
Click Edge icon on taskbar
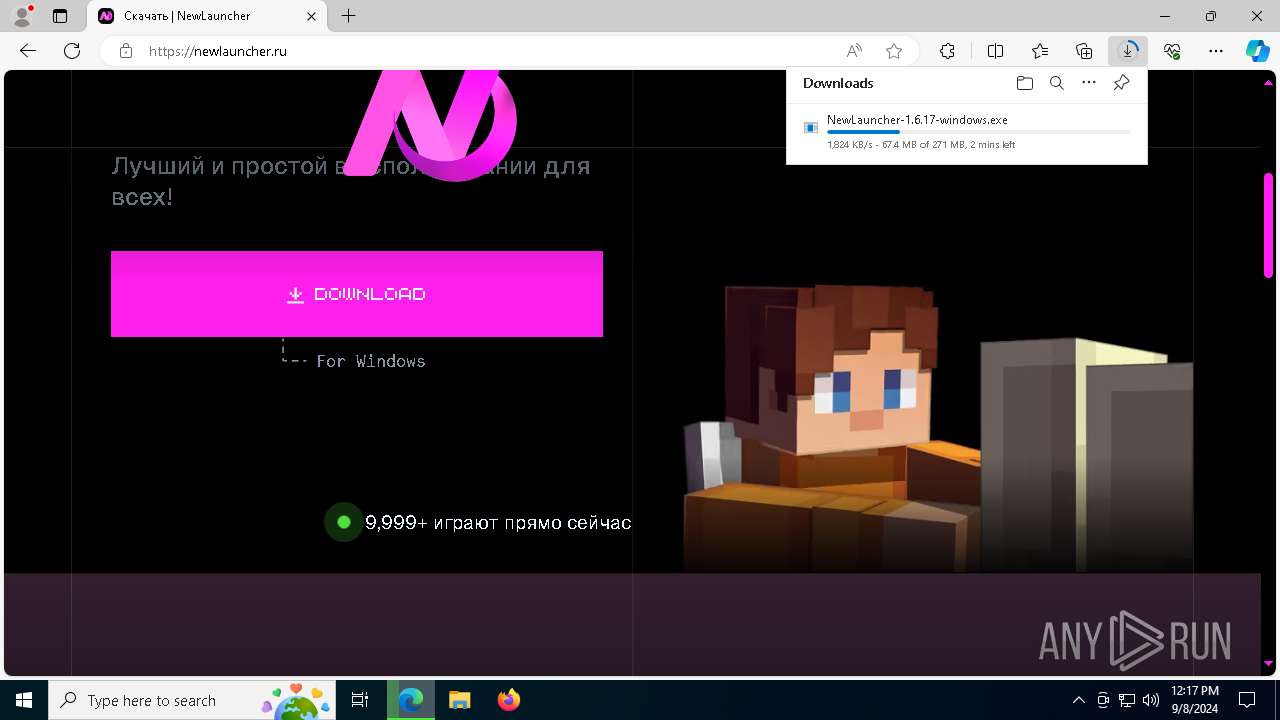[x=411, y=700]
